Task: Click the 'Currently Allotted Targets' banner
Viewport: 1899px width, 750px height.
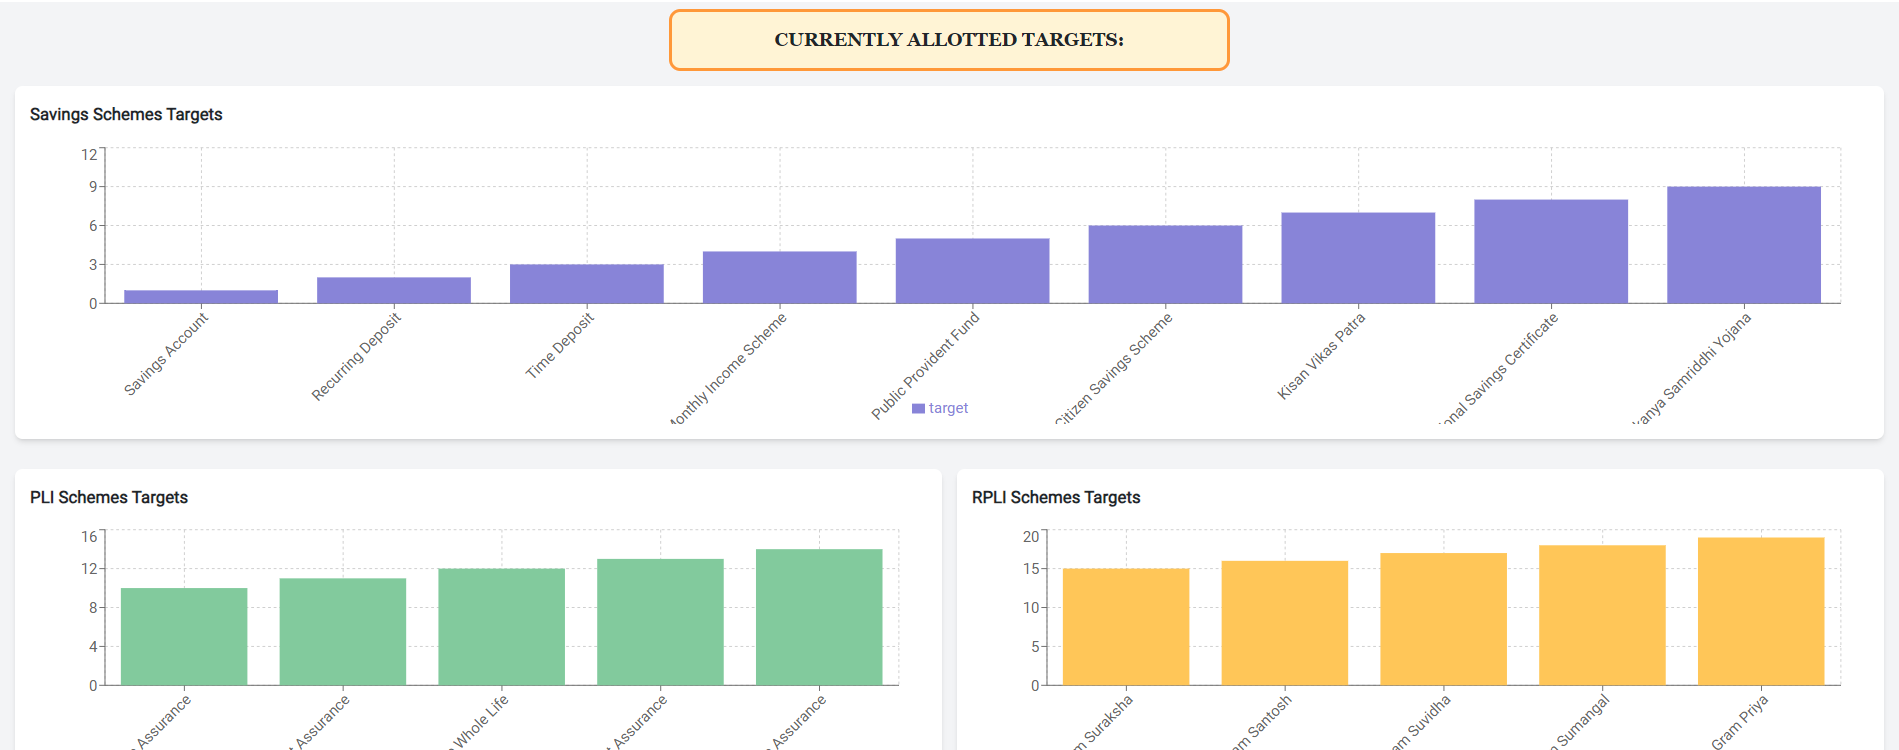Action: (949, 40)
